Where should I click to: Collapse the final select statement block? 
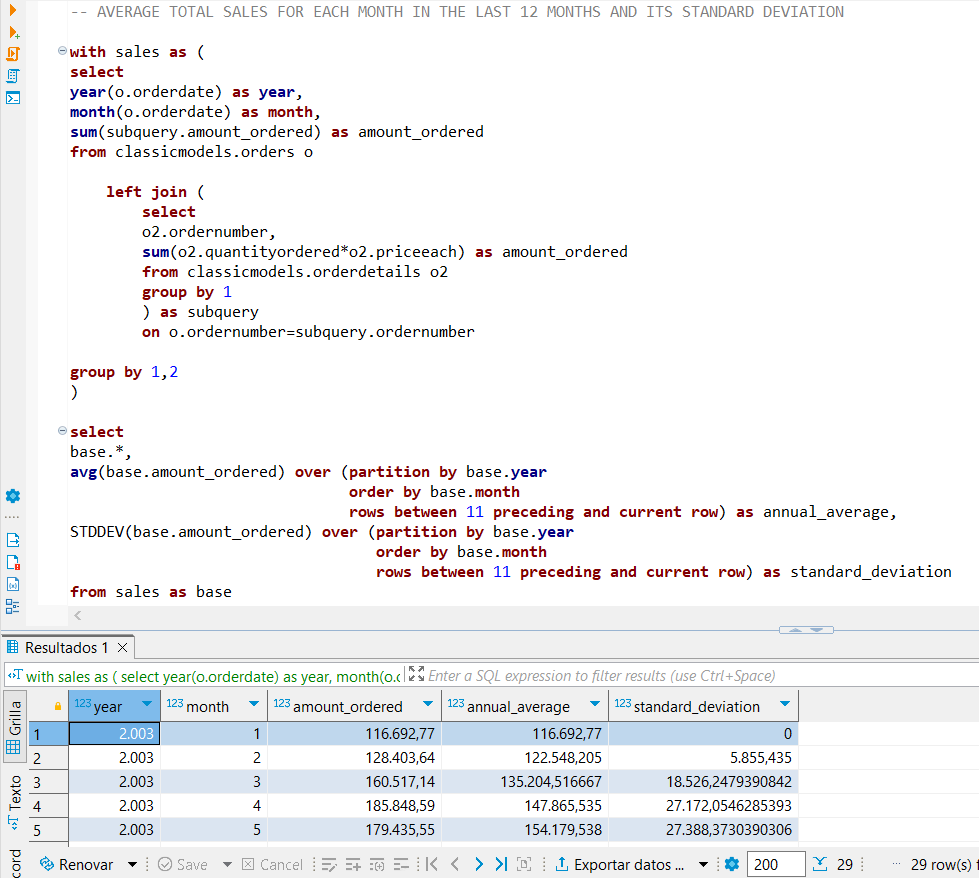62,430
